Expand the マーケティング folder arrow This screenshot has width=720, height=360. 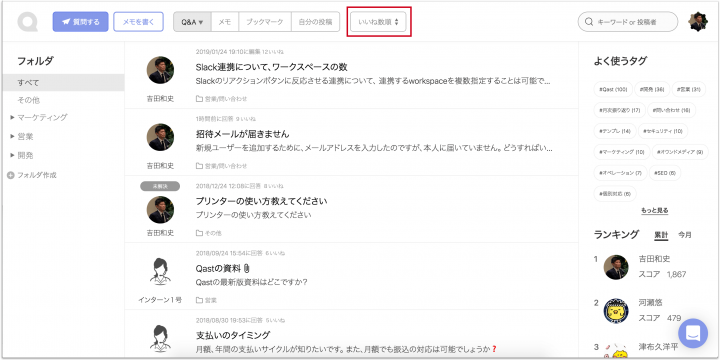click(x=12, y=118)
